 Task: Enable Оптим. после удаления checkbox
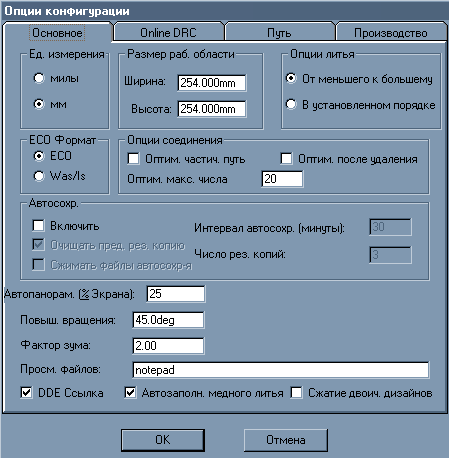coord(286,159)
